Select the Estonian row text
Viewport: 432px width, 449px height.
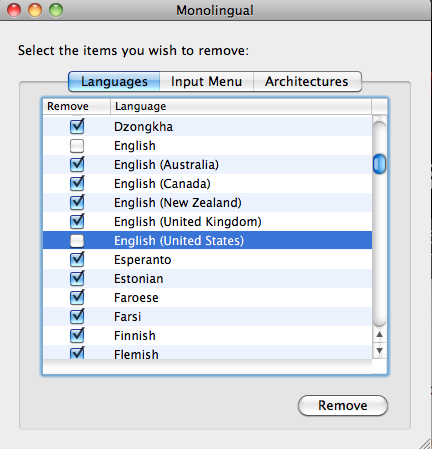[x=139, y=279]
